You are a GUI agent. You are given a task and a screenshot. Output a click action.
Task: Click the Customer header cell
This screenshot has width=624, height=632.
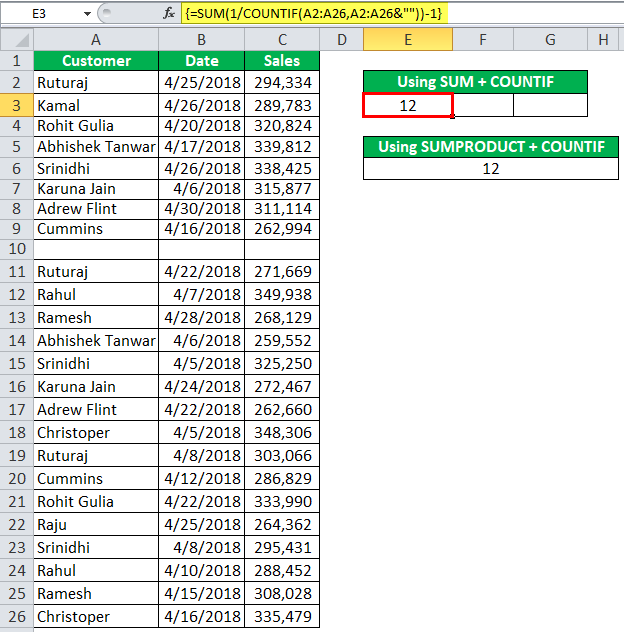[96, 61]
